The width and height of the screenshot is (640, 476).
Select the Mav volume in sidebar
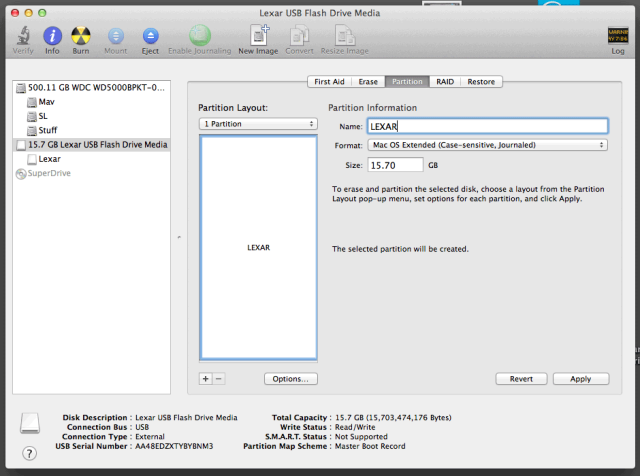tap(91, 102)
